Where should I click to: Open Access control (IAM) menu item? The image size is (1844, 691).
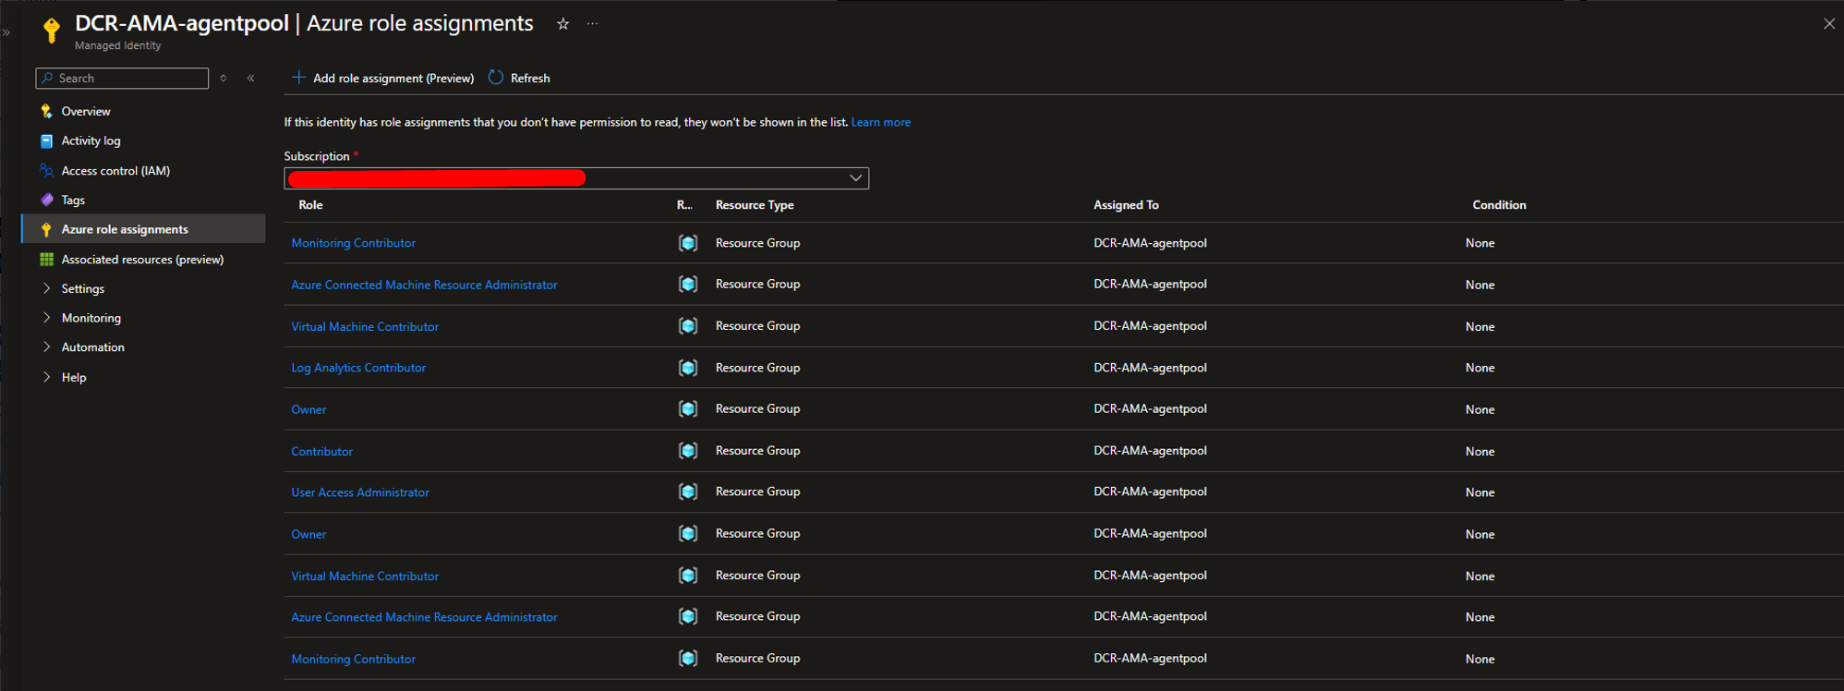tap(115, 171)
